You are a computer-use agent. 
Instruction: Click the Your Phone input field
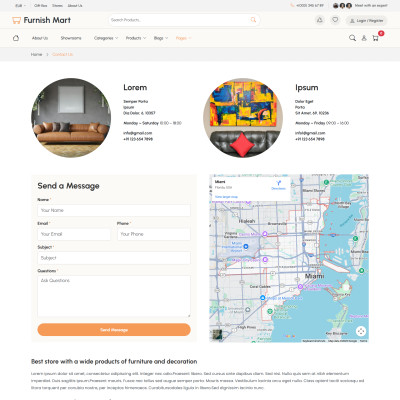[154, 234]
